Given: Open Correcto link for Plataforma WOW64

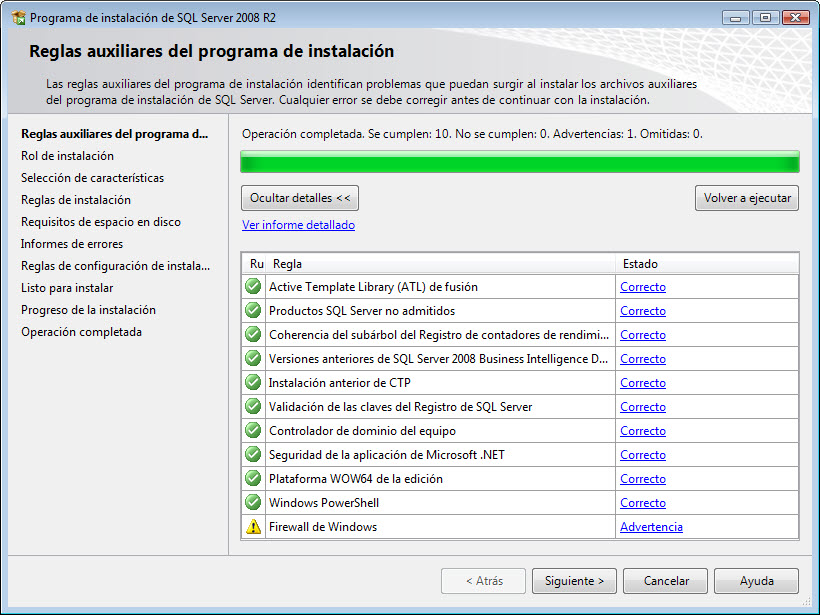Looking at the screenshot, I should 643,479.
